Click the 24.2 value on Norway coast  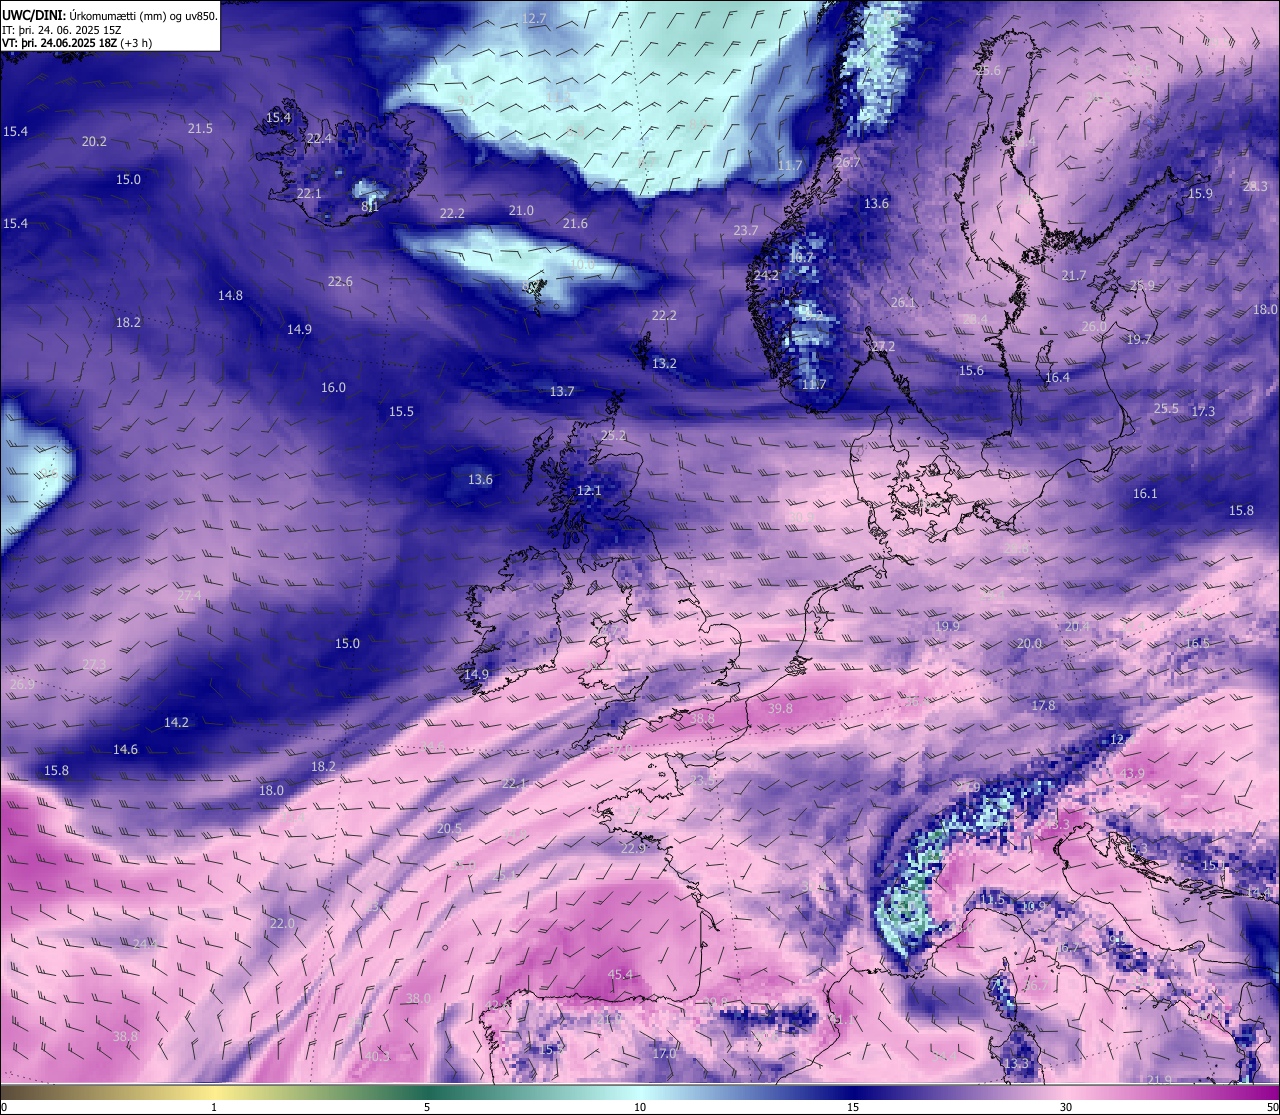[766, 275]
